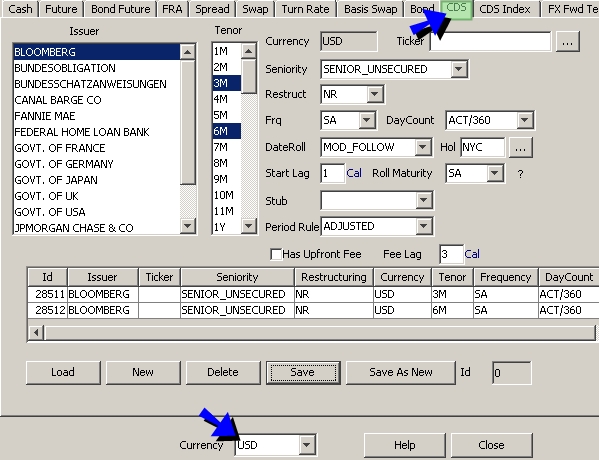Expand the Frq frequency dropdown
This screenshot has height=460, width=599.
click(366, 120)
